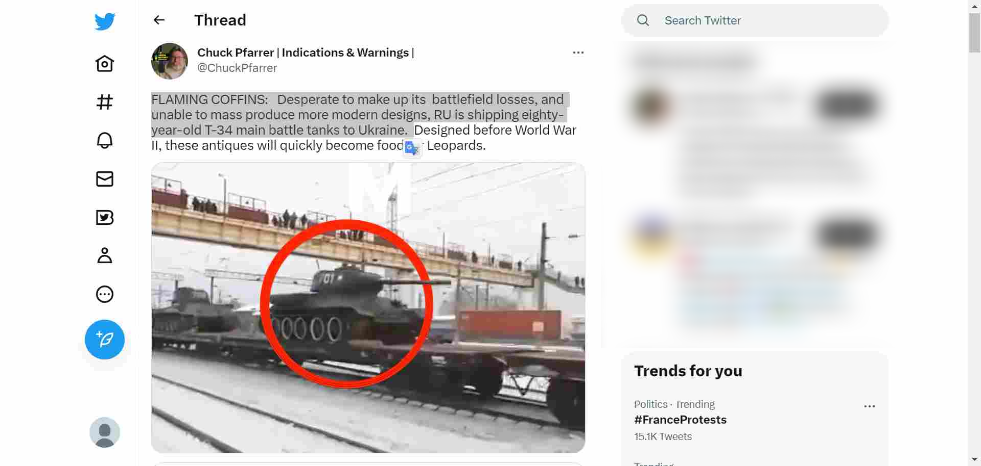Image resolution: width=981 pixels, height=466 pixels.
Task: Click the Search Twitter field
Action: [755, 21]
